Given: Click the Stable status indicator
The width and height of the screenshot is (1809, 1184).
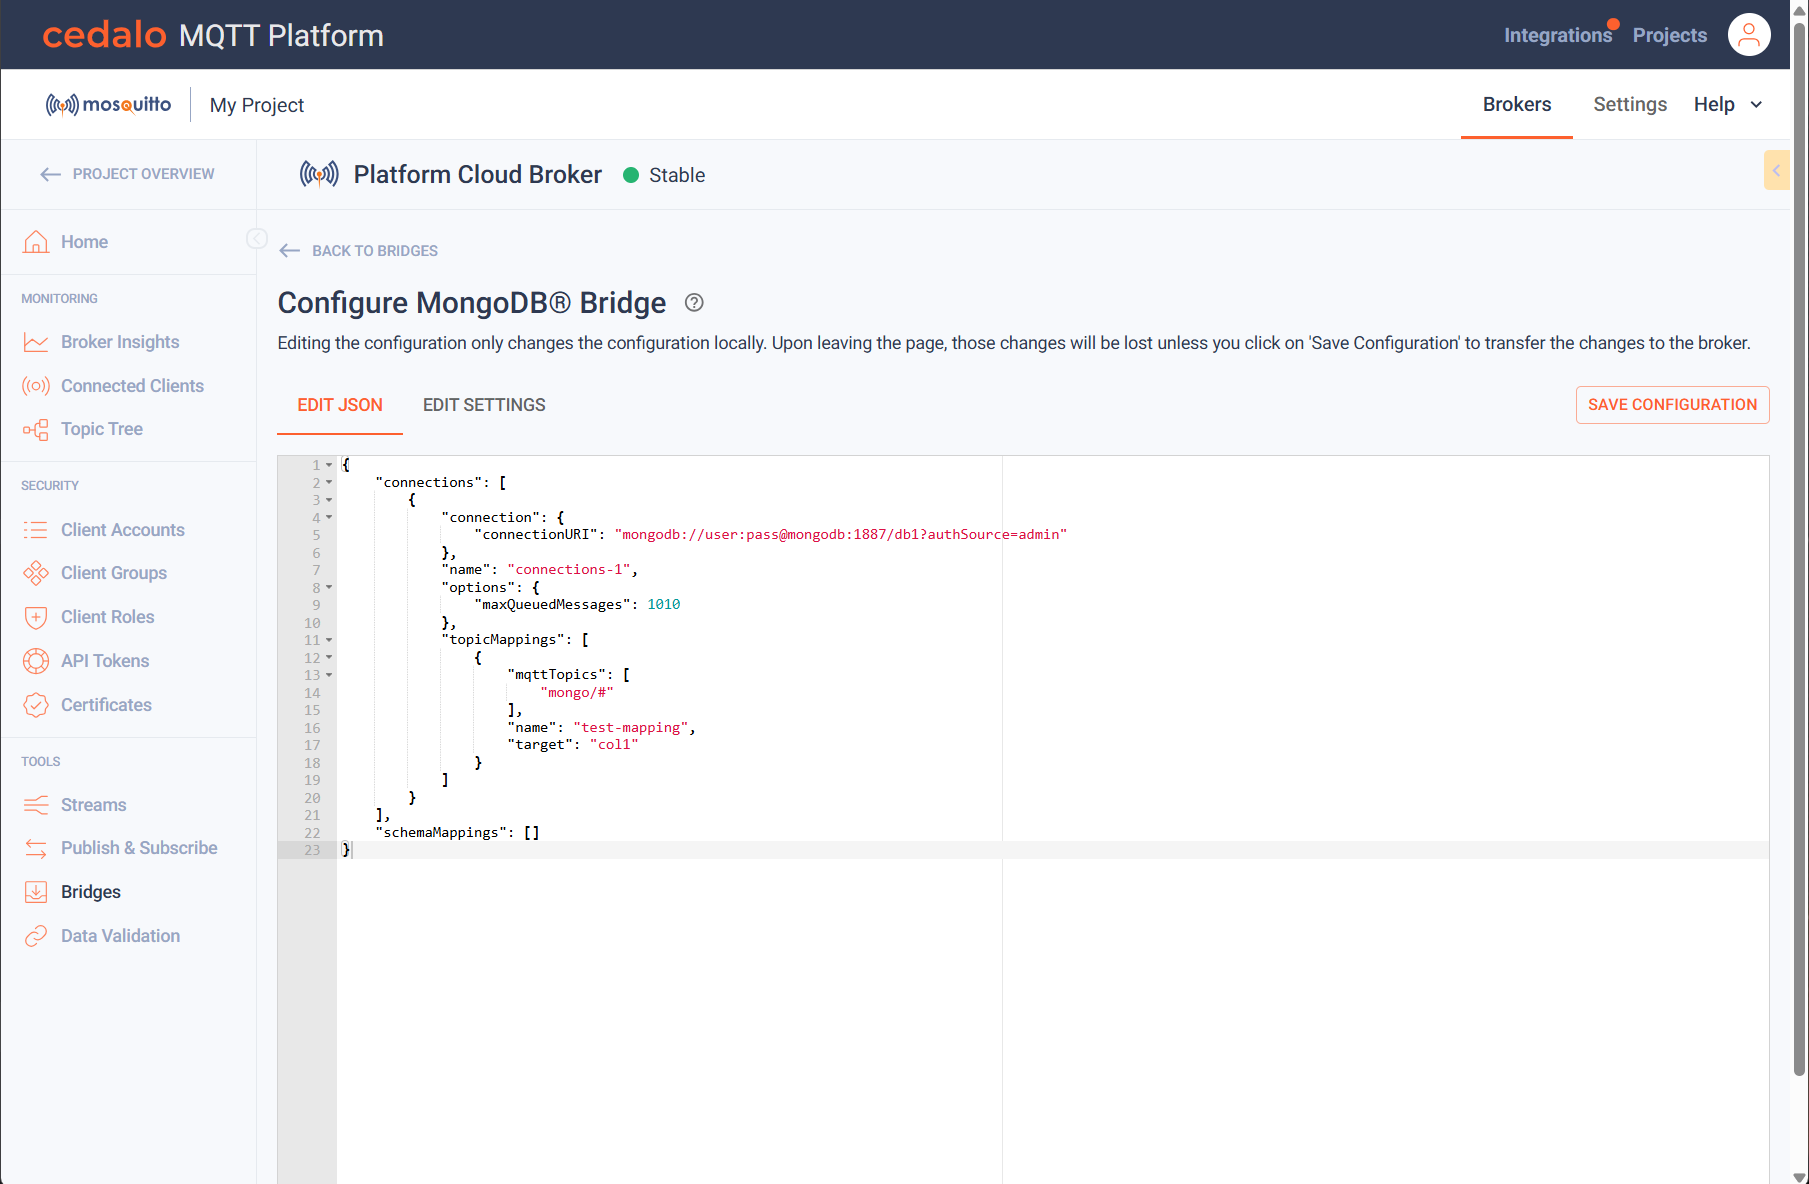Looking at the screenshot, I should tap(664, 175).
